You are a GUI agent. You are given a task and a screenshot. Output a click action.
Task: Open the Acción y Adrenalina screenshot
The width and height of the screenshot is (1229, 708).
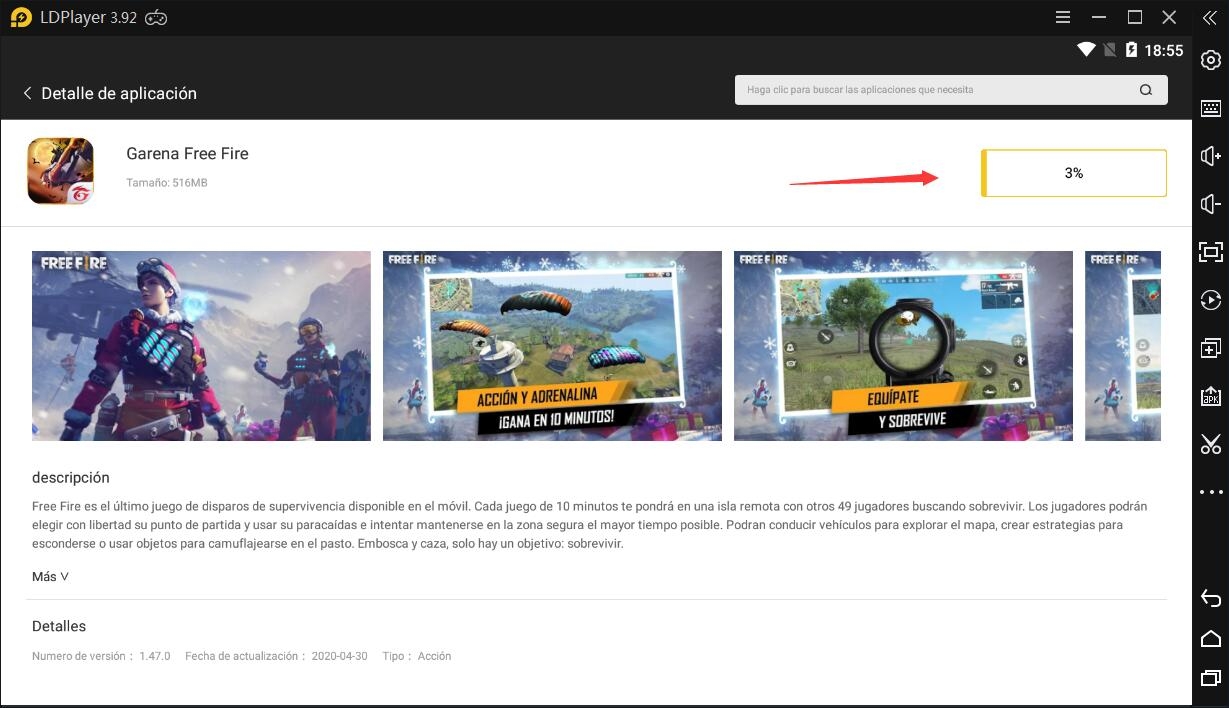point(552,346)
